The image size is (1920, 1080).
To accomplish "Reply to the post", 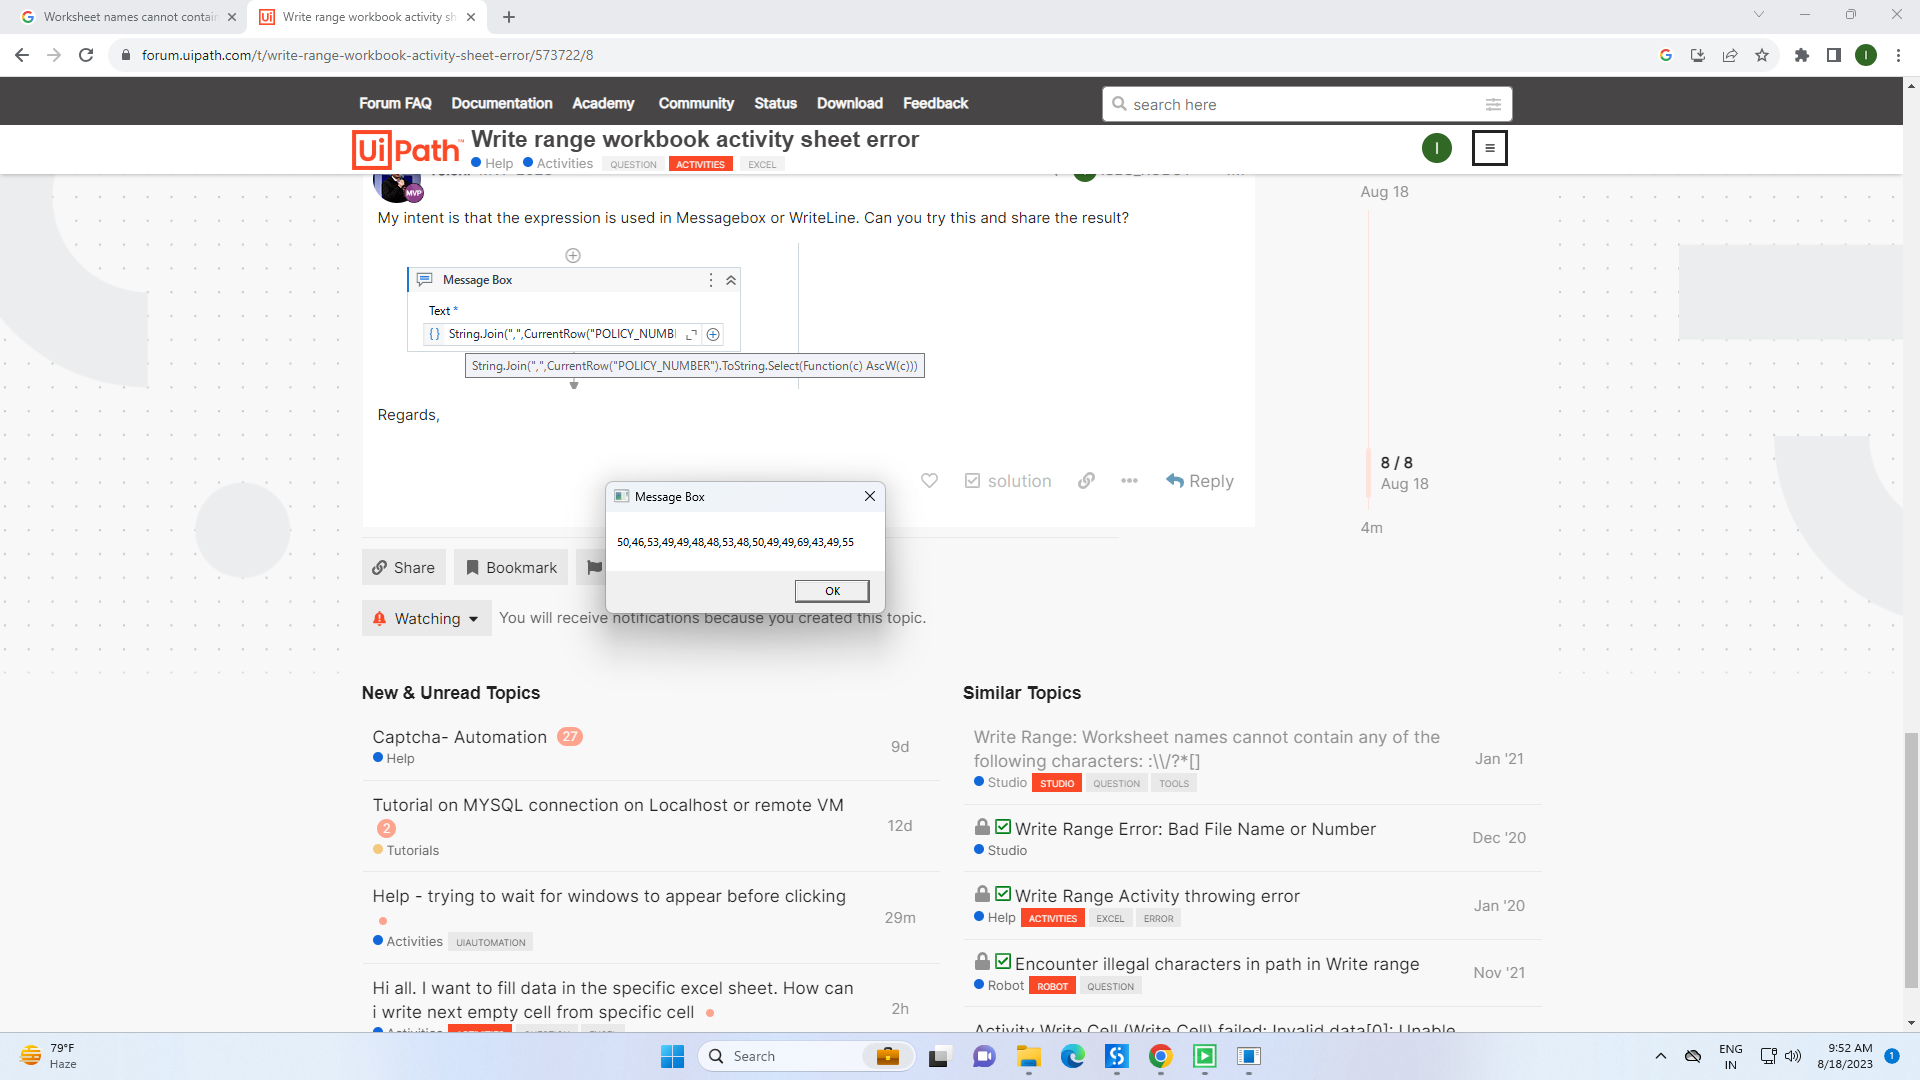I will pos(1199,481).
